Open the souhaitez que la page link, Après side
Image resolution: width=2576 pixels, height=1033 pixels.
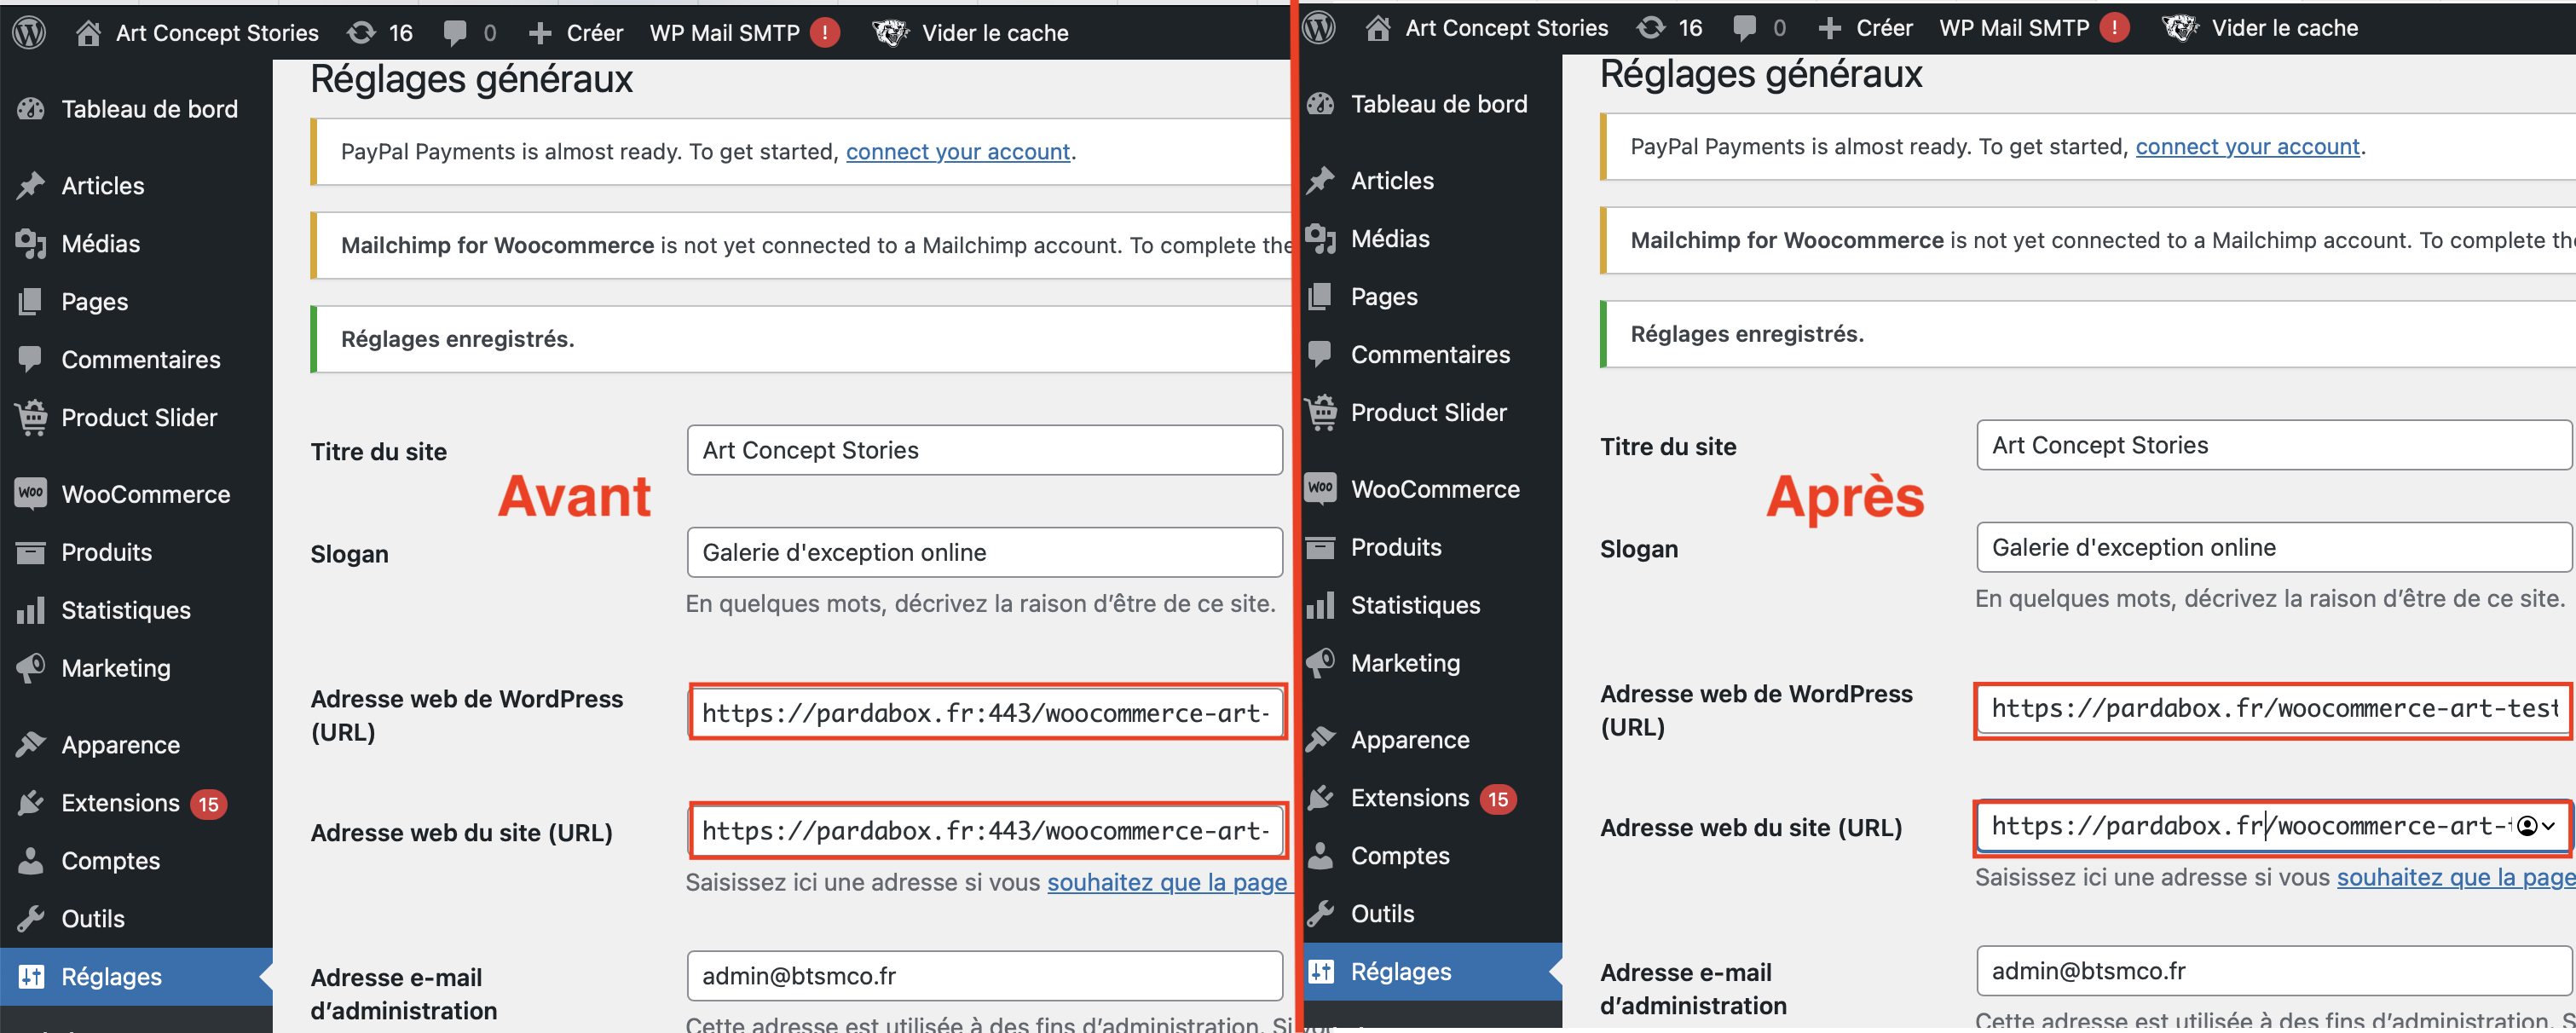tap(2456, 878)
